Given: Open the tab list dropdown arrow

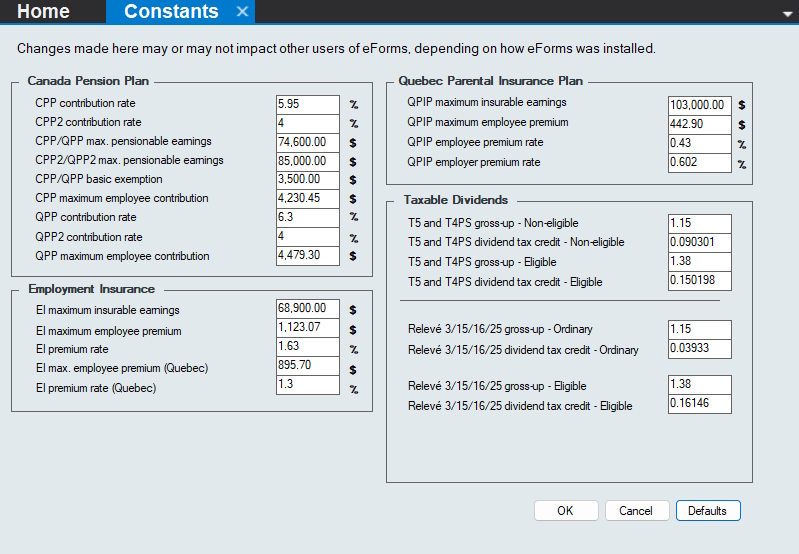Looking at the screenshot, I should (x=788, y=14).
